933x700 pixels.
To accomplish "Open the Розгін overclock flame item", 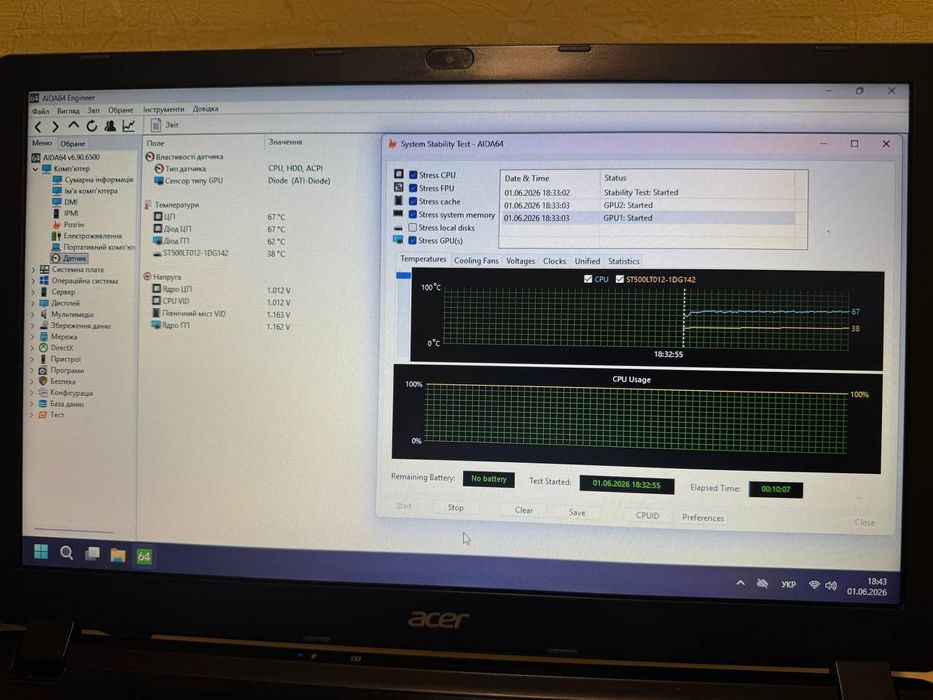I will 74,224.
